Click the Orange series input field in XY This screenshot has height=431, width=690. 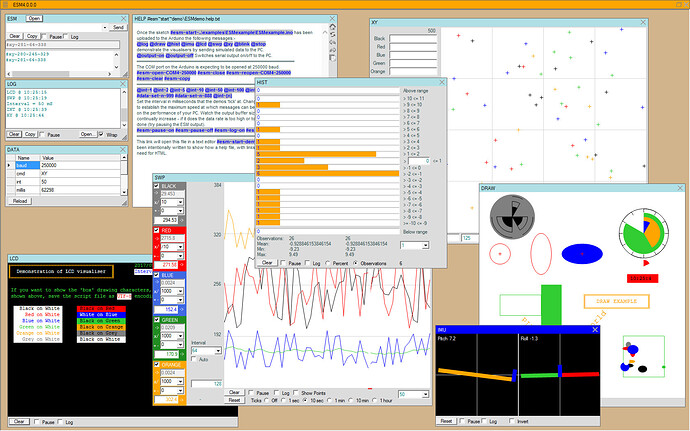413,71
